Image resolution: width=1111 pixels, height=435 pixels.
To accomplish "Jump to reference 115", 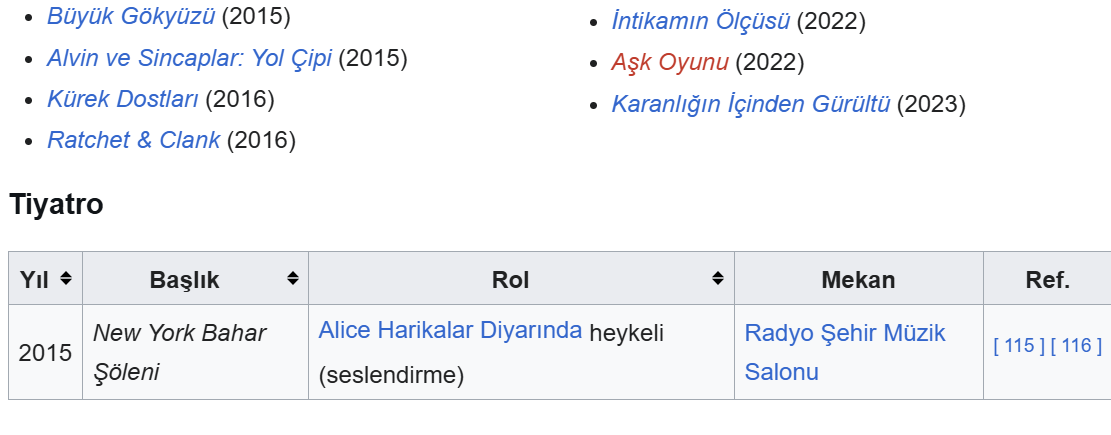I will tap(1019, 346).
